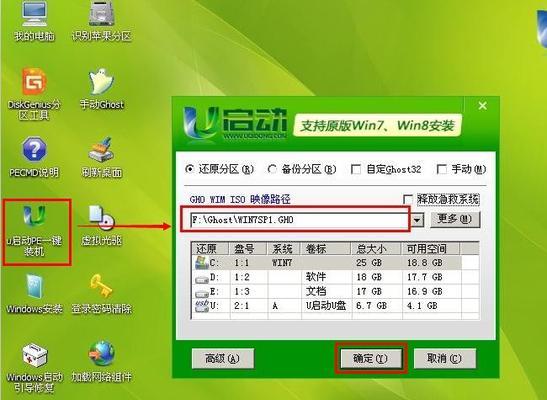This screenshot has height=400, width=547.
Task: Select the 备份分区(B) radio button
Action: [272, 169]
